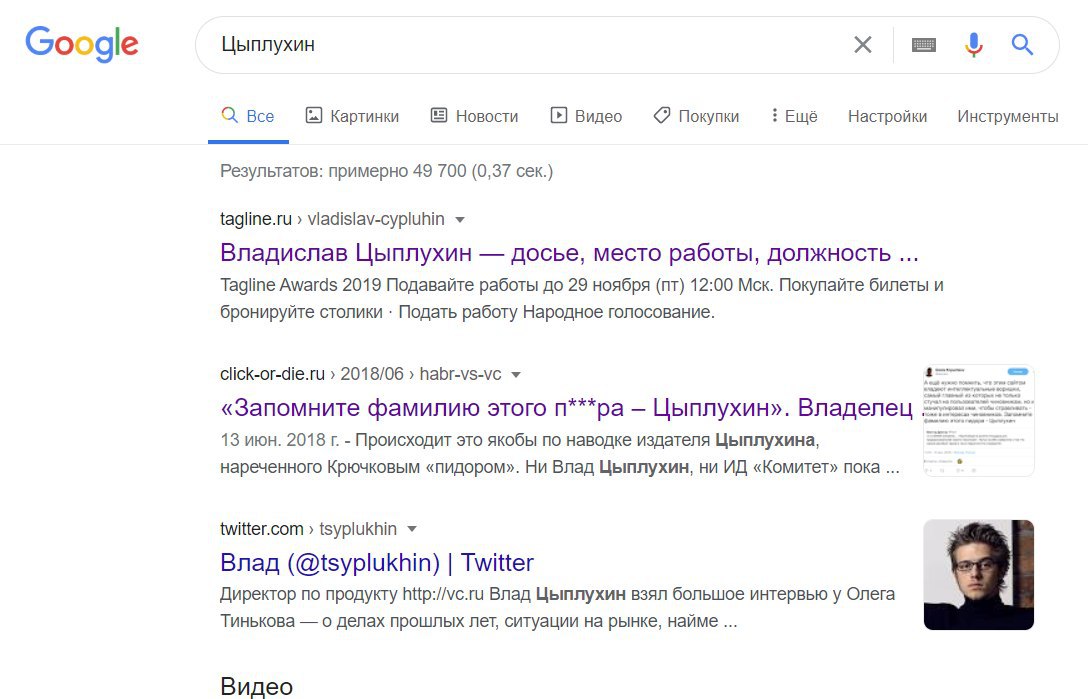Clear the search query with X
Viewport: 1088px width, 699px height.
pos(862,45)
